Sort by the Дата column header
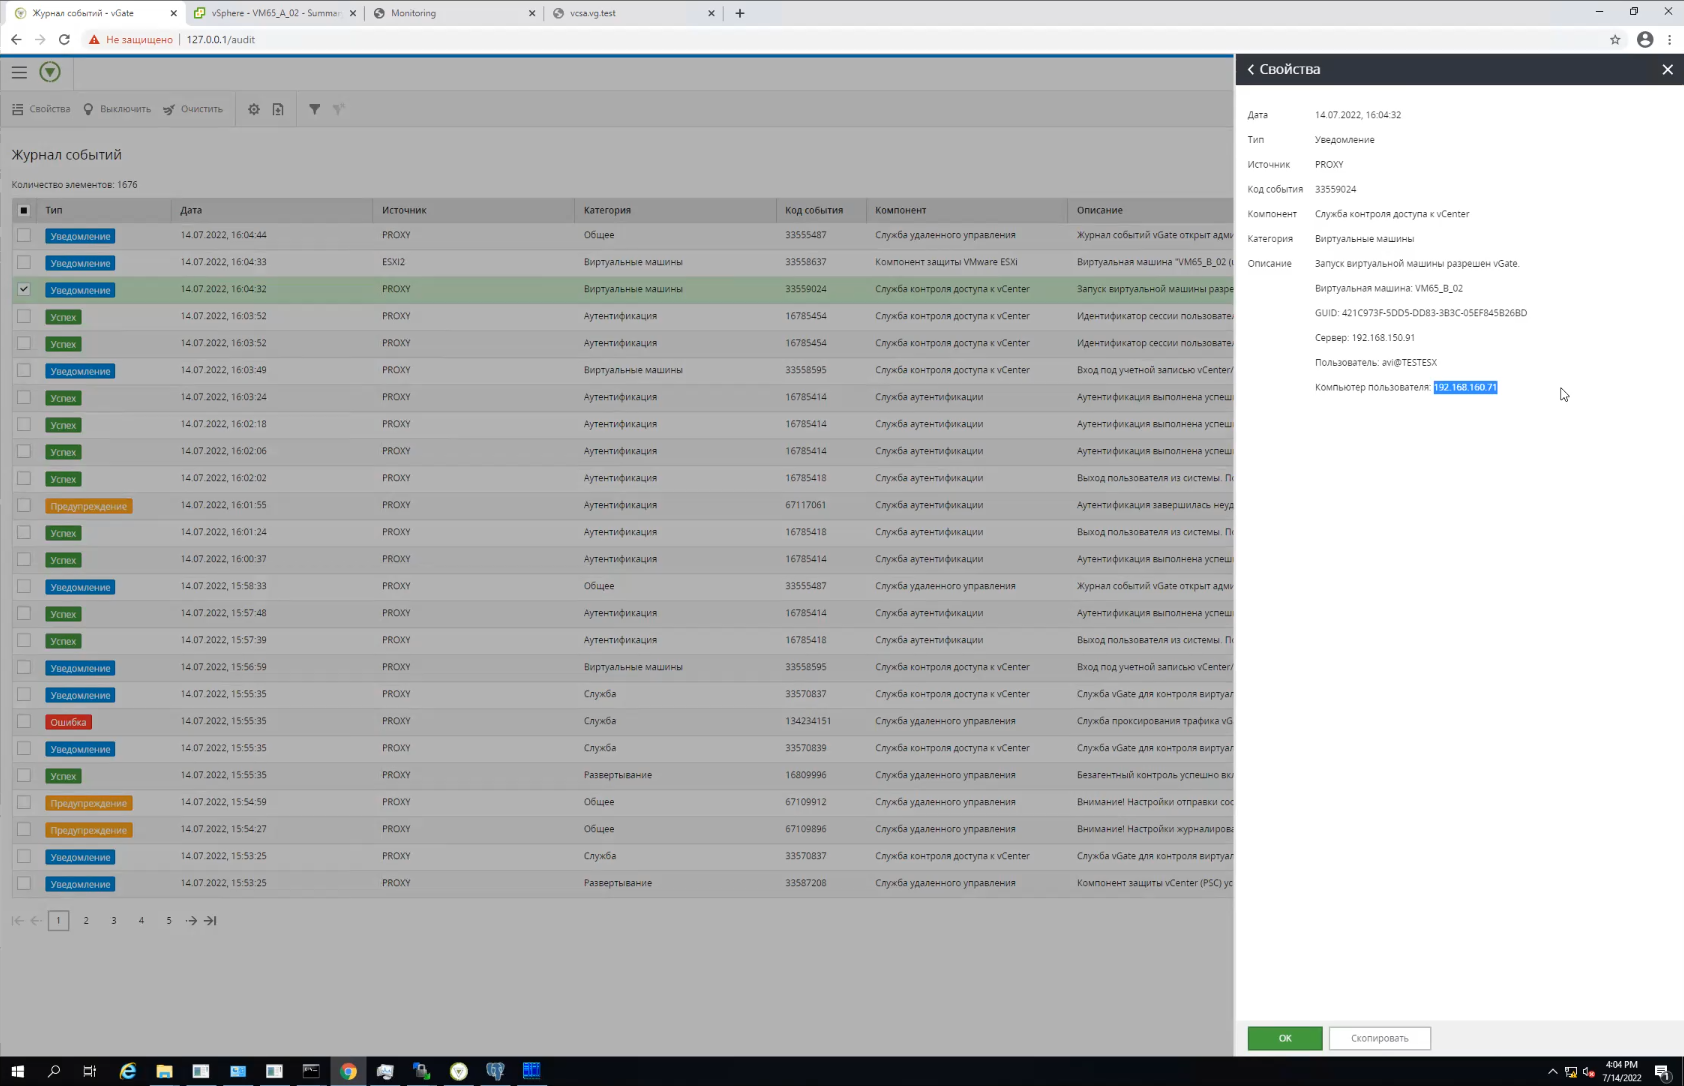 pos(191,210)
